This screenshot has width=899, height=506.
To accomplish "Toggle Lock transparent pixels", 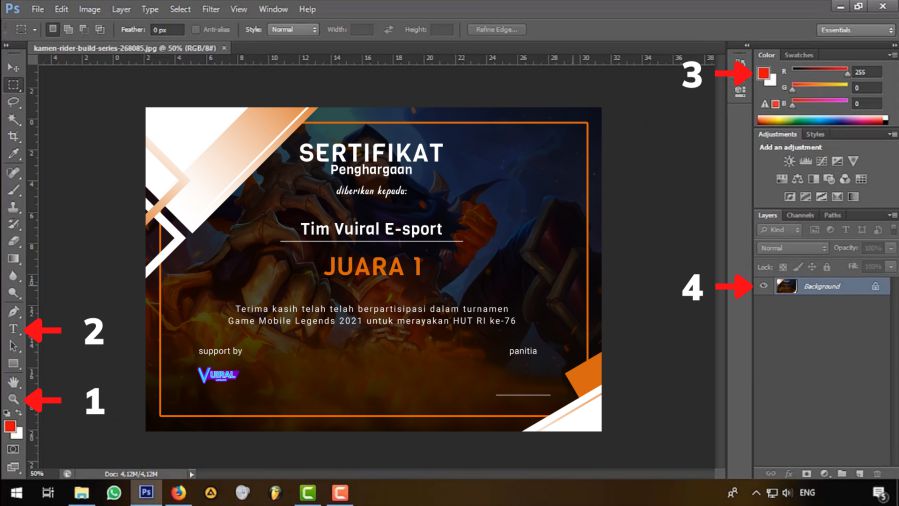I will 783,267.
